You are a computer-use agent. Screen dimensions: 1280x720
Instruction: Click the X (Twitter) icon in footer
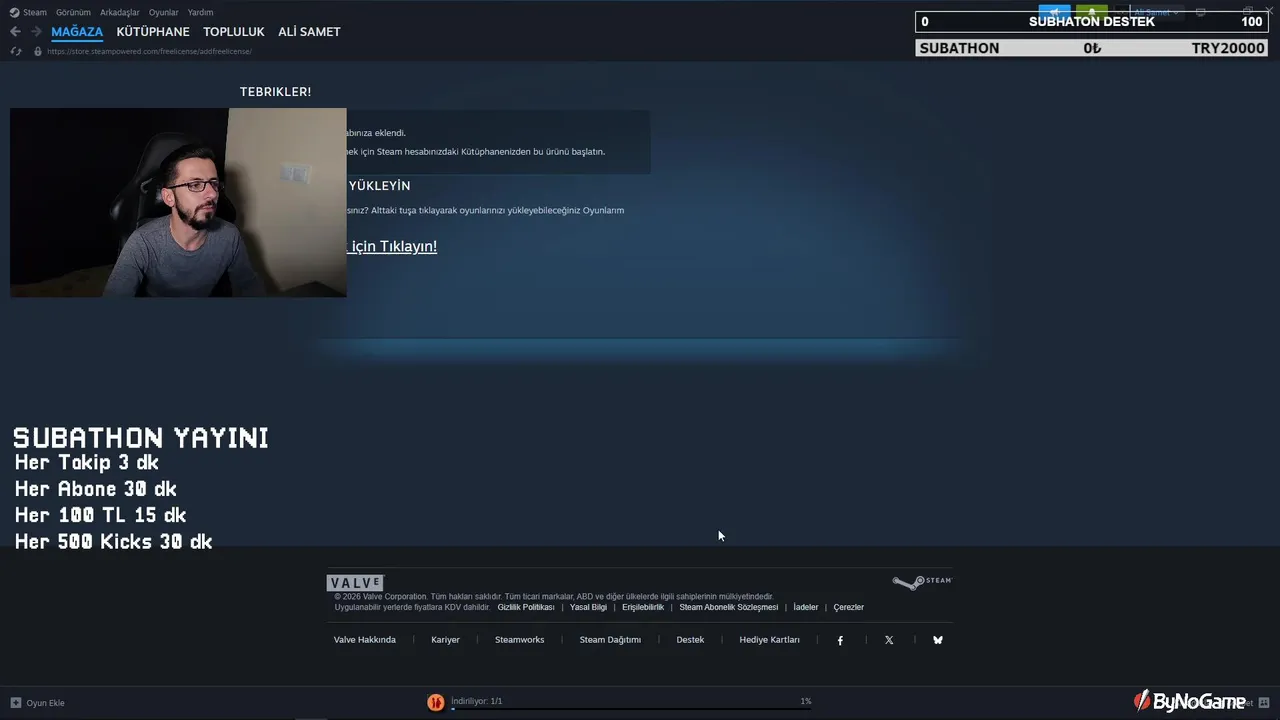pyautogui.click(x=889, y=640)
